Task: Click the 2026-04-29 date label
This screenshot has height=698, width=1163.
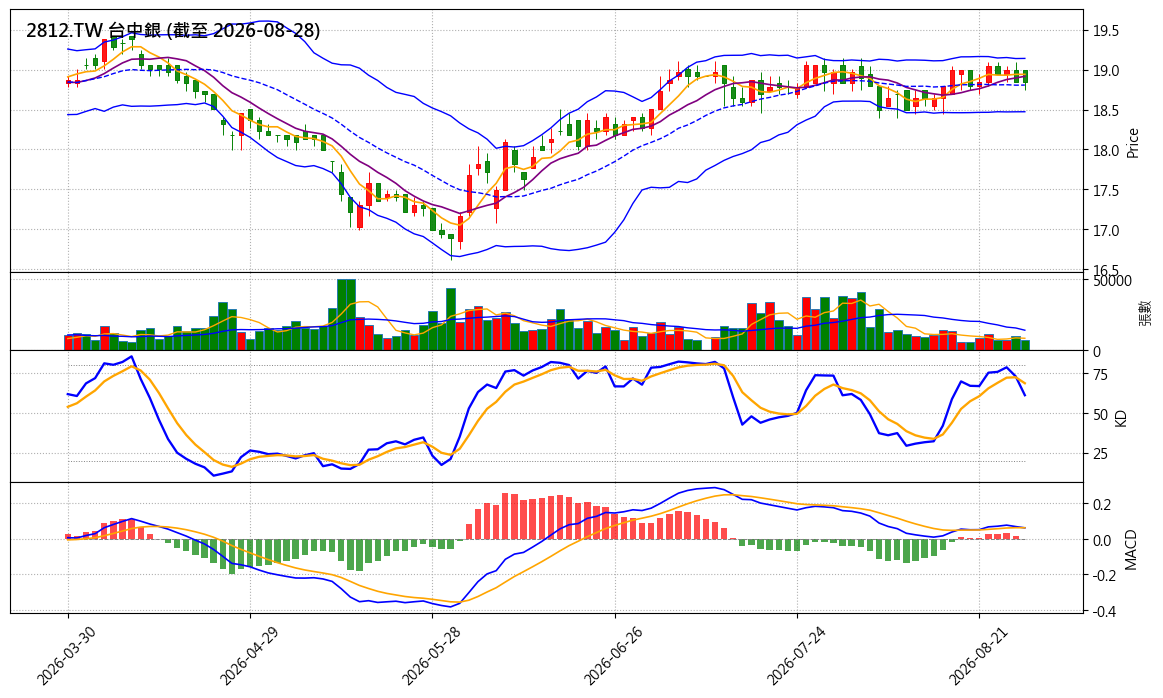Action: point(248,655)
